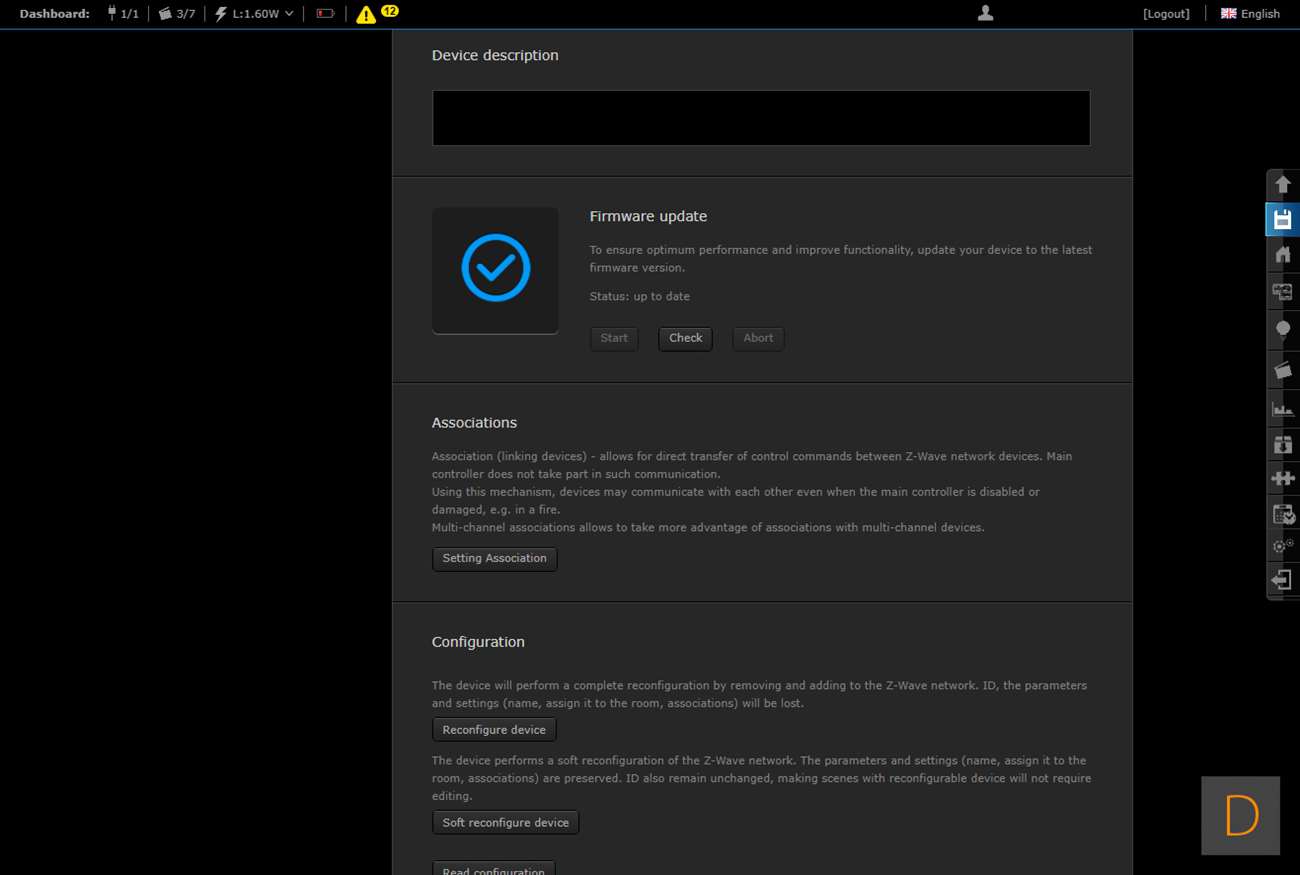This screenshot has width=1300, height=875.
Task: Open the energy chart icon in sidebar
Action: [1282, 408]
